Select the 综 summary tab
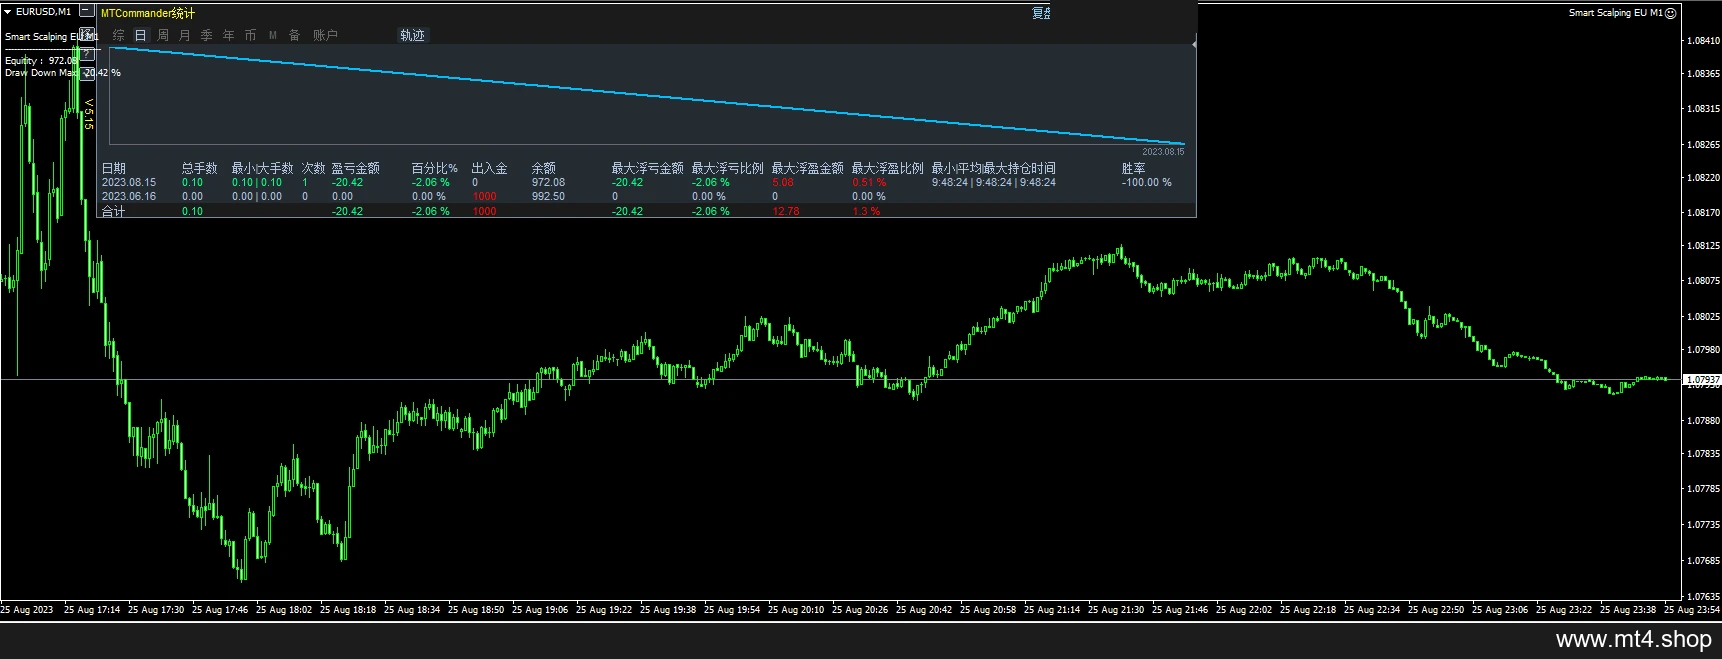The image size is (1722, 659). (119, 35)
